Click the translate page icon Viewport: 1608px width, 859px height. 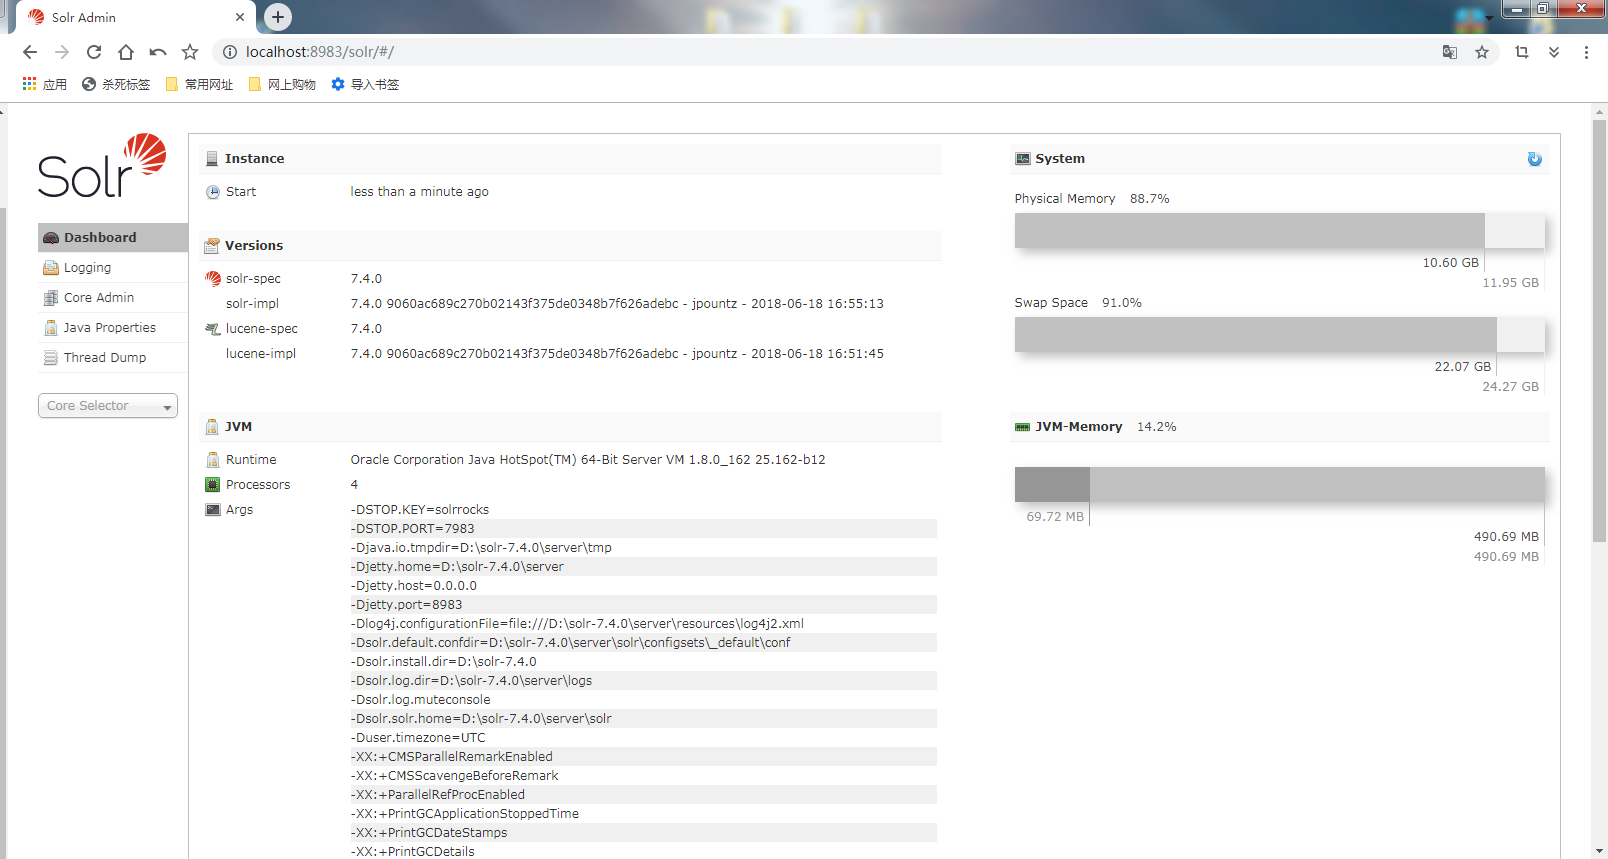[x=1449, y=52]
